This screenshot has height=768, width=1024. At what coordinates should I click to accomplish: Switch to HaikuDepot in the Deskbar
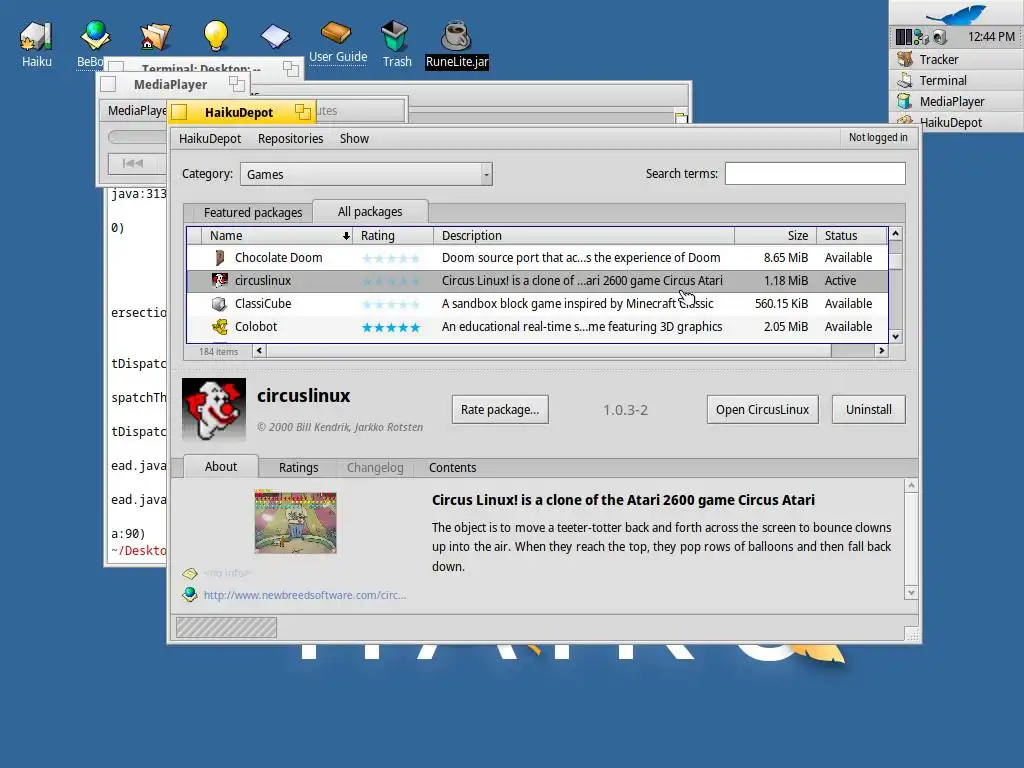pos(956,122)
